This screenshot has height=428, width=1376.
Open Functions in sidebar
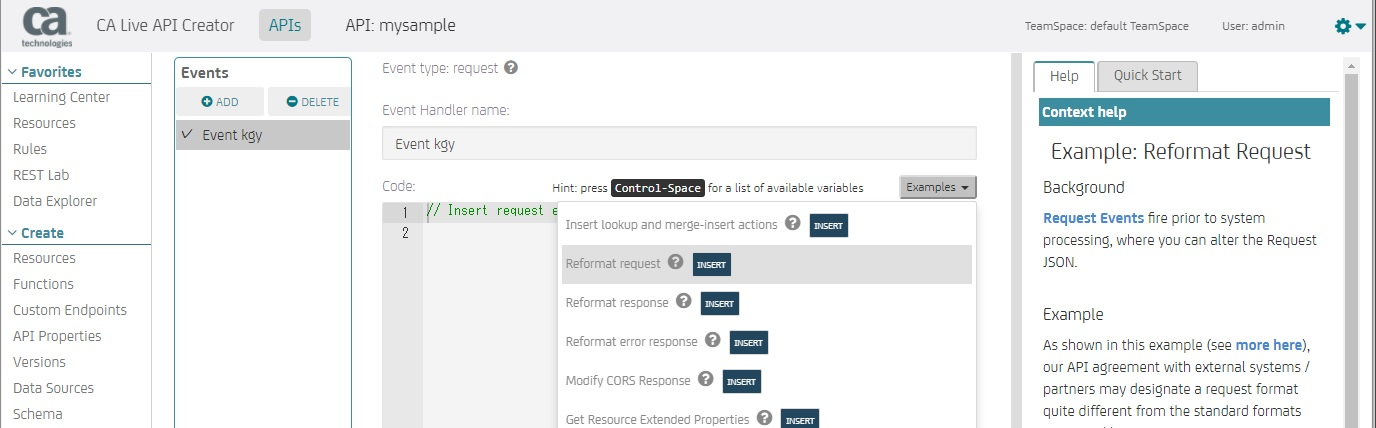coord(43,284)
